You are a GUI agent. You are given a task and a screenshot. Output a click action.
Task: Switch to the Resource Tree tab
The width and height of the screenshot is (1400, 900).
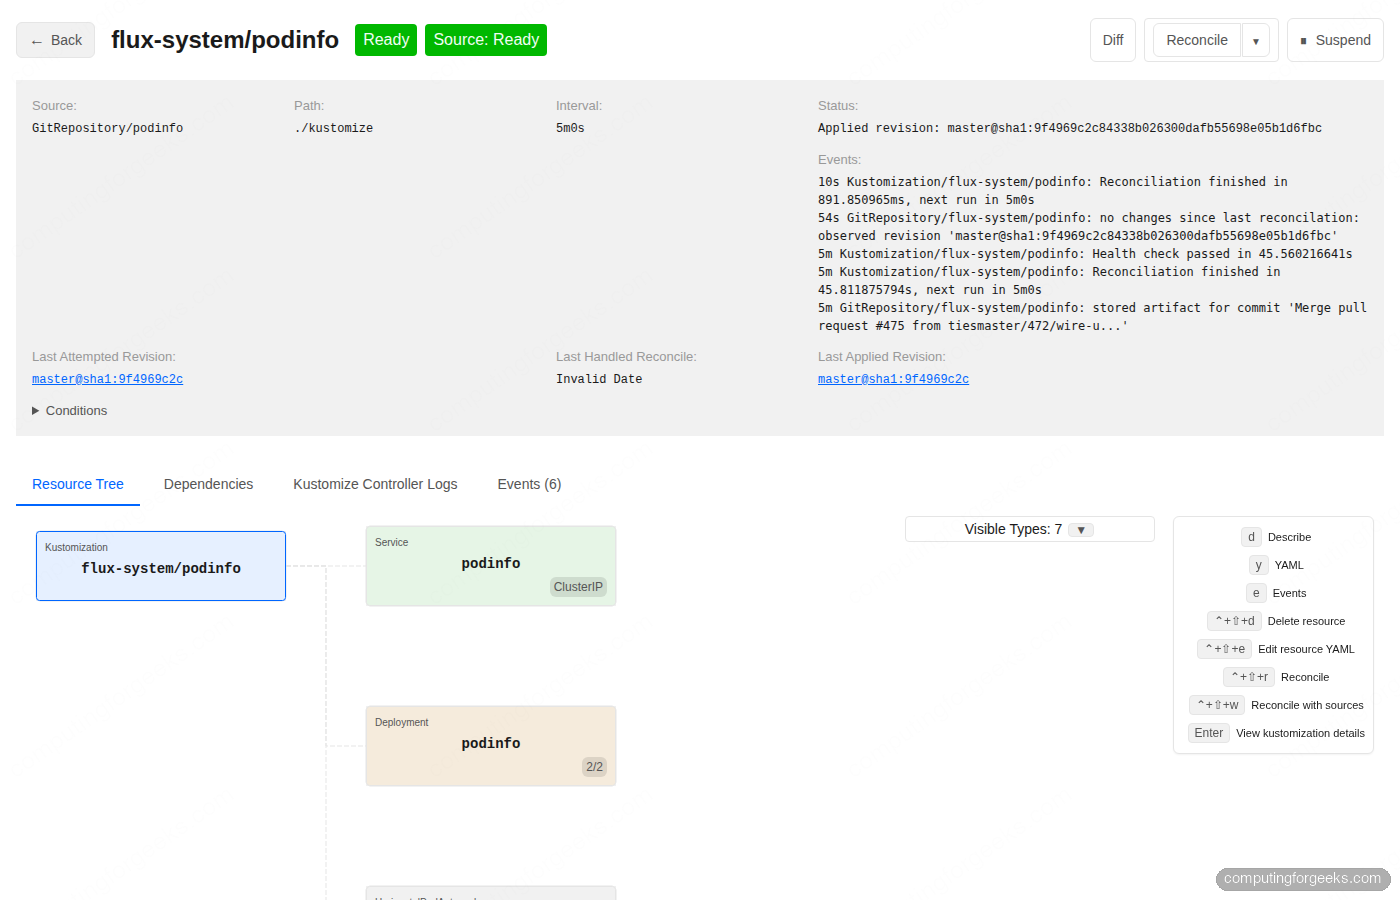pos(78,484)
